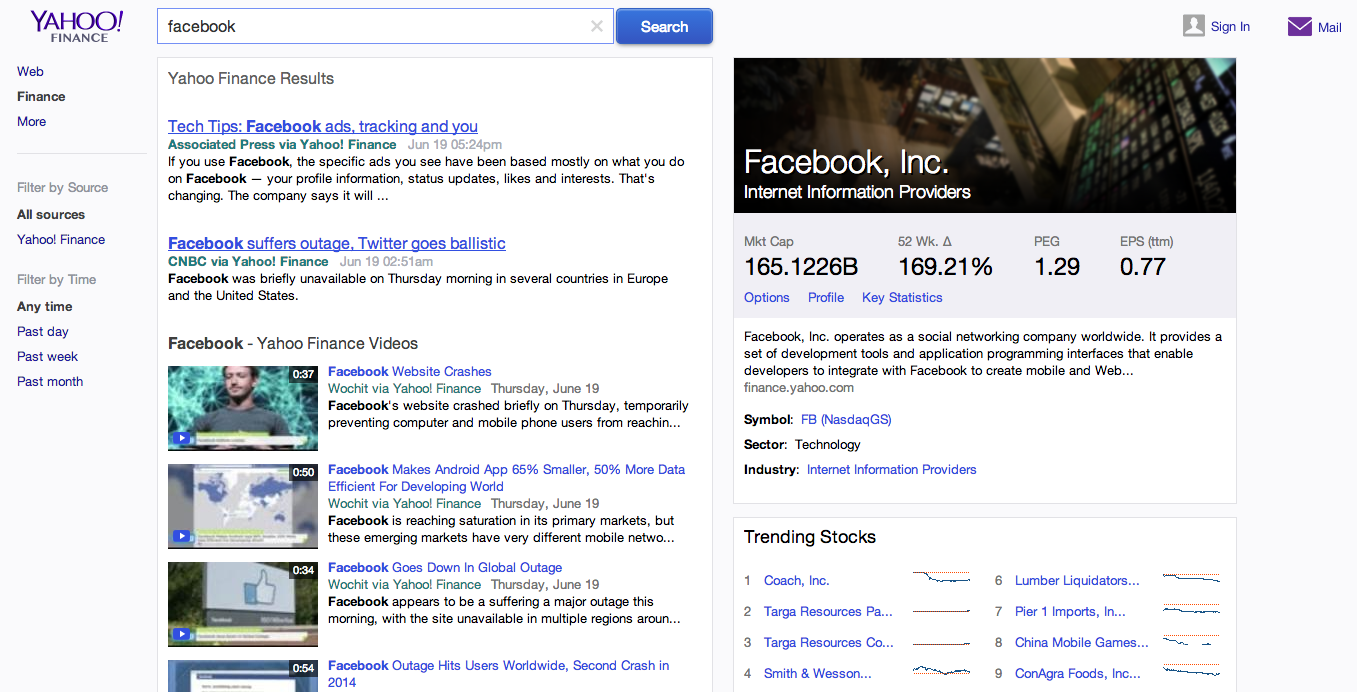Screen dimensions: 1357x692
Task: Open the More search categories
Action: coord(31,121)
